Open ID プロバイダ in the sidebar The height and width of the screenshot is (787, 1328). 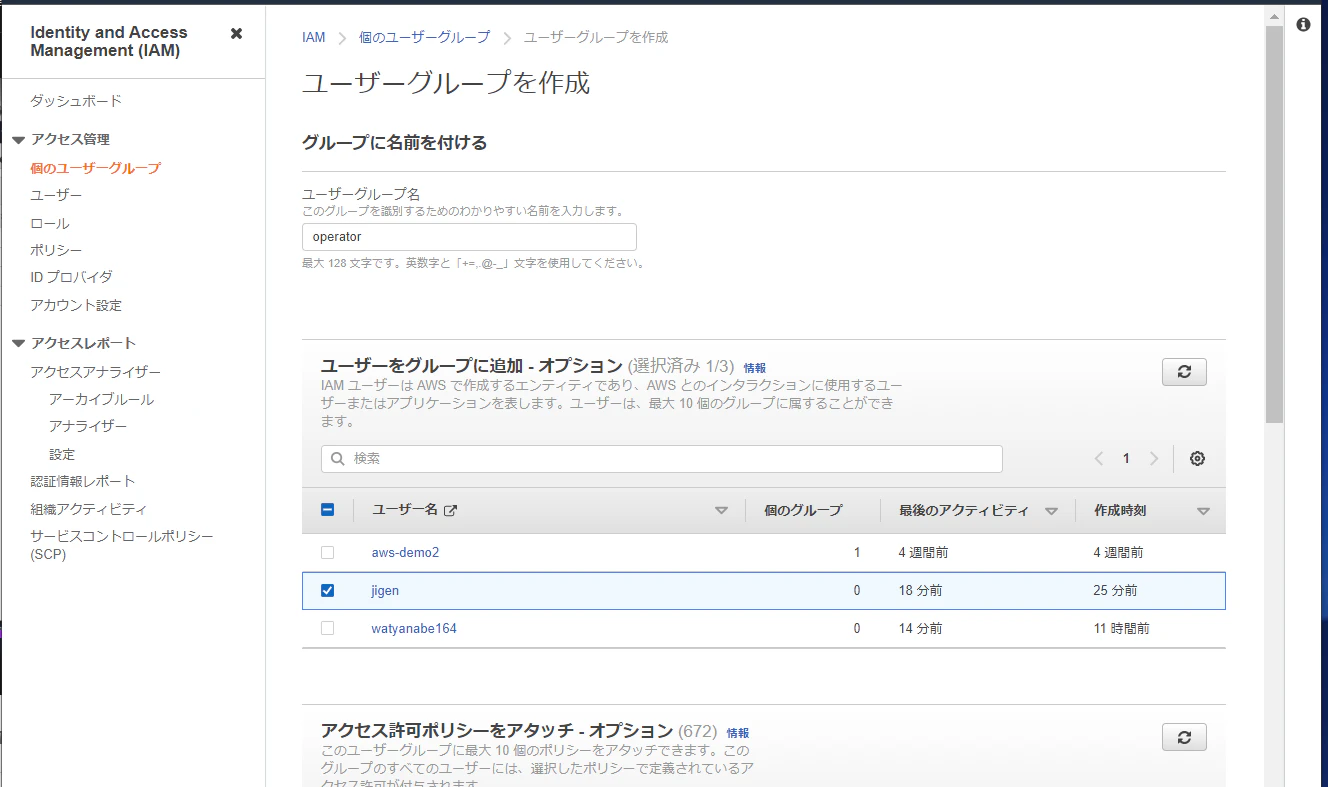click(x=71, y=277)
